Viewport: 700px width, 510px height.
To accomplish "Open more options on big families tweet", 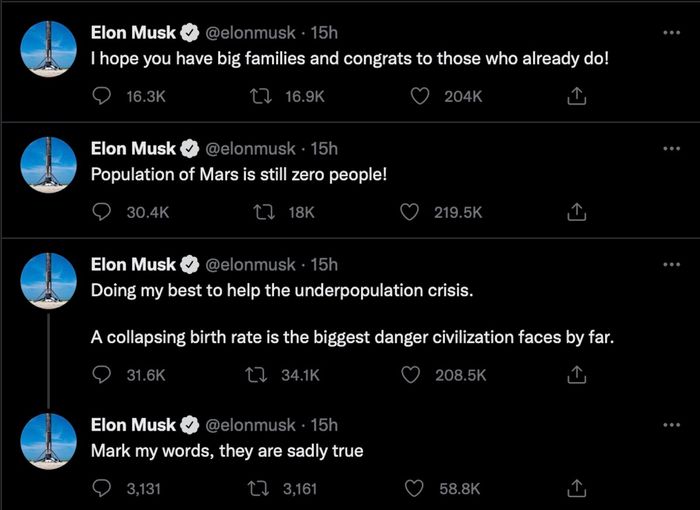I will [x=671, y=32].
